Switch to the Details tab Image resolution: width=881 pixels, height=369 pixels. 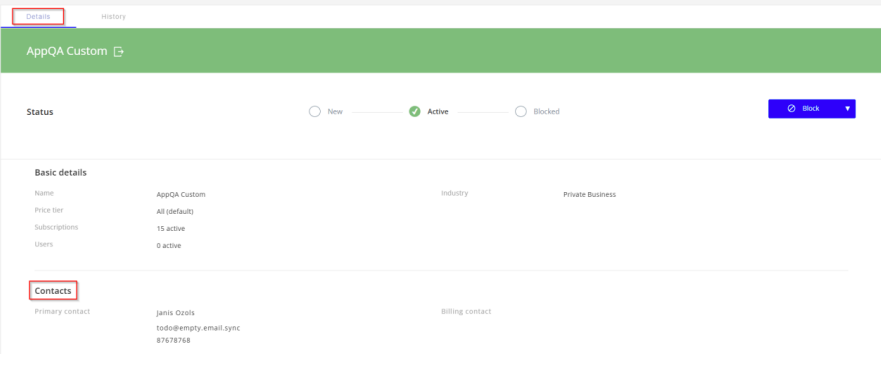(x=38, y=17)
